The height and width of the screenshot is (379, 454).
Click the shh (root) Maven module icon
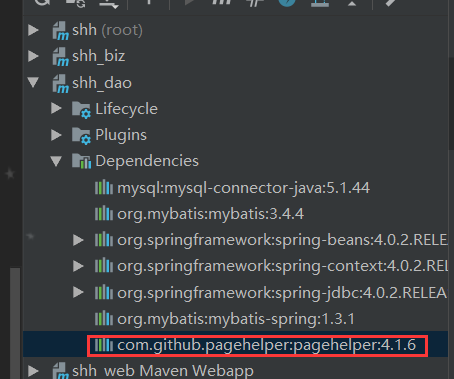[x=60, y=31]
